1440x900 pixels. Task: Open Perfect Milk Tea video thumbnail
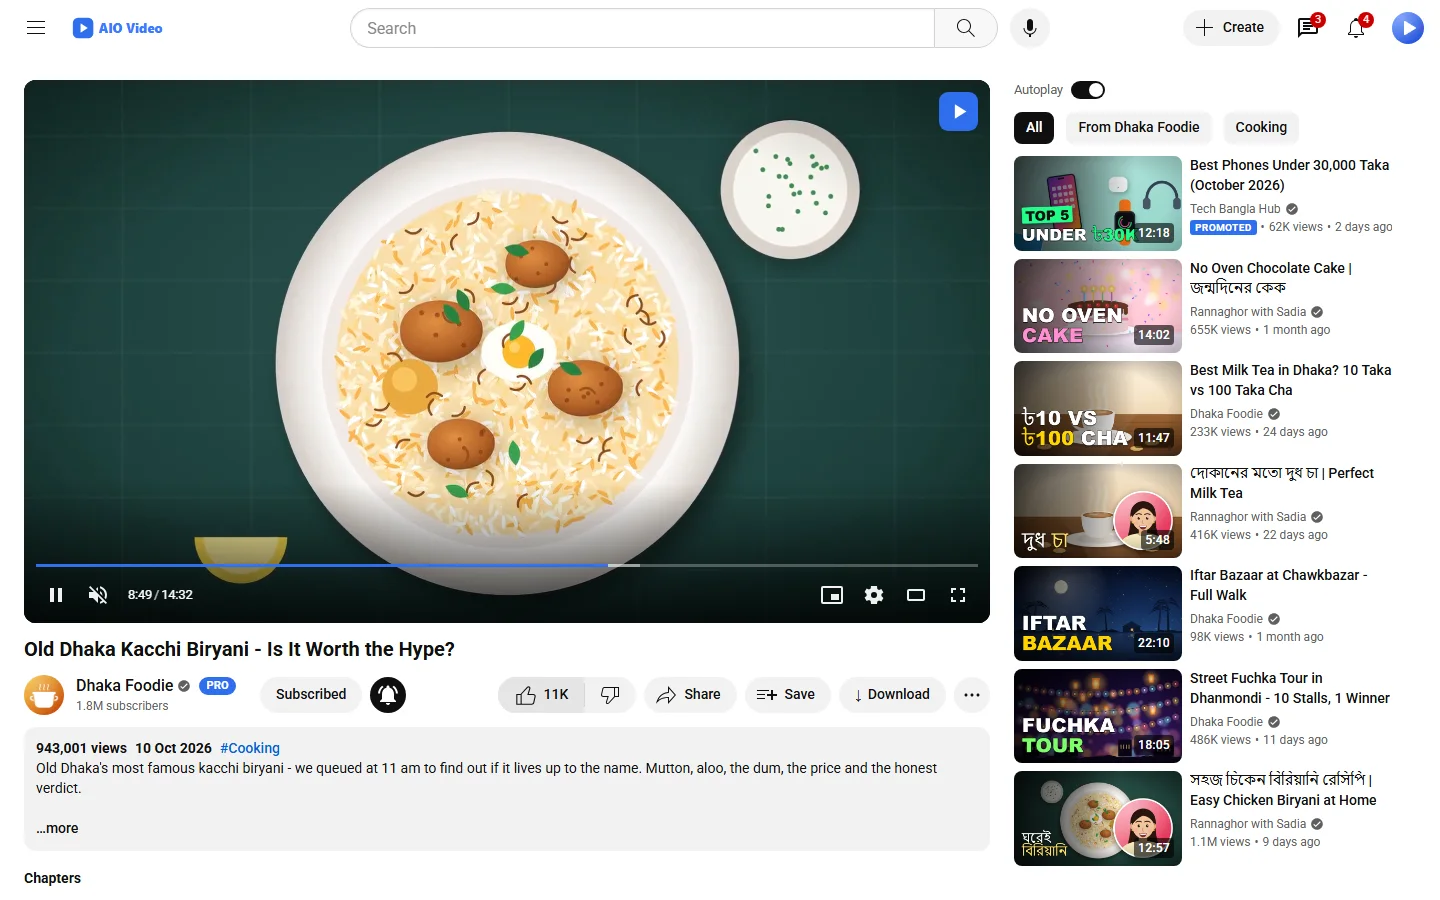pos(1098,511)
